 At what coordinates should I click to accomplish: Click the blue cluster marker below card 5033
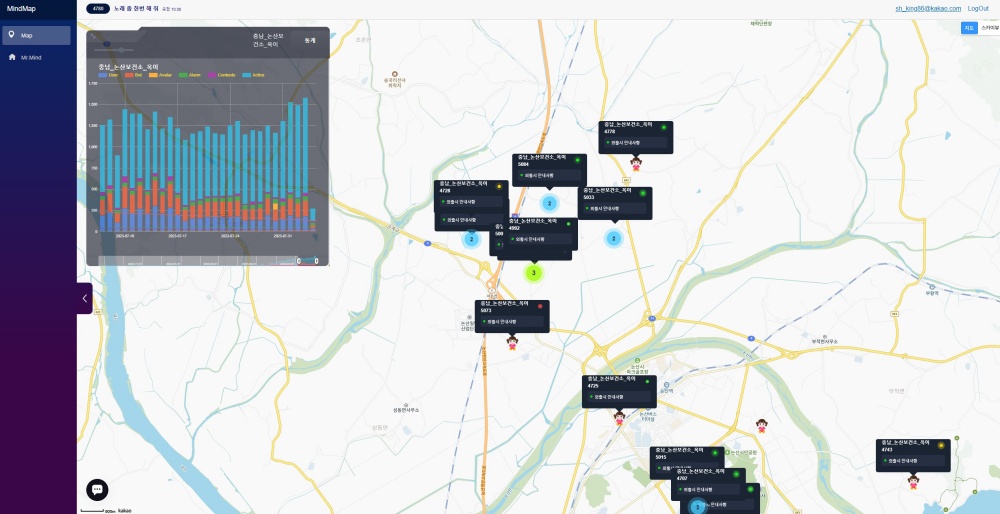pos(614,239)
